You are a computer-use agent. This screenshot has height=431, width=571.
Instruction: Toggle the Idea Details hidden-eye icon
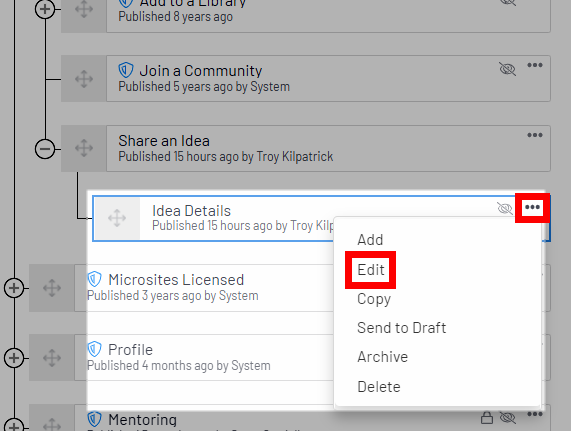pos(505,208)
